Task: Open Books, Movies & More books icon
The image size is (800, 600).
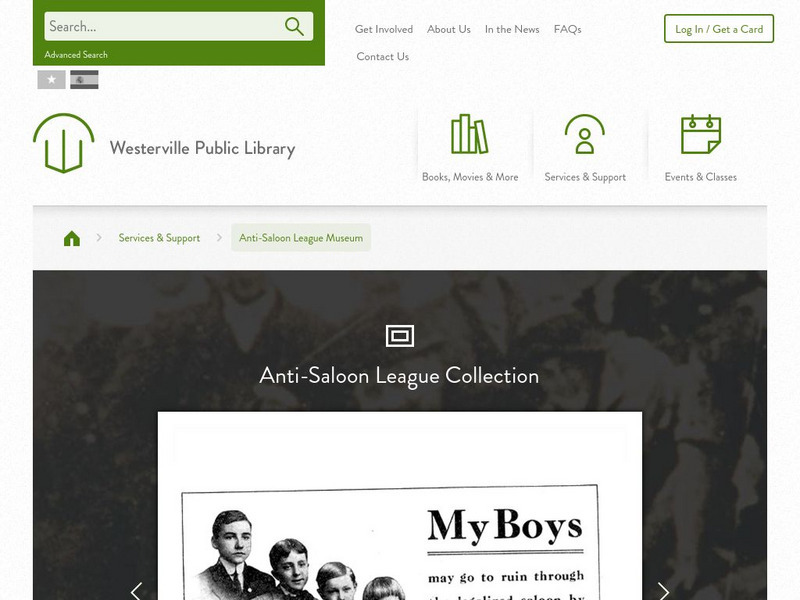Action: [x=469, y=134]
